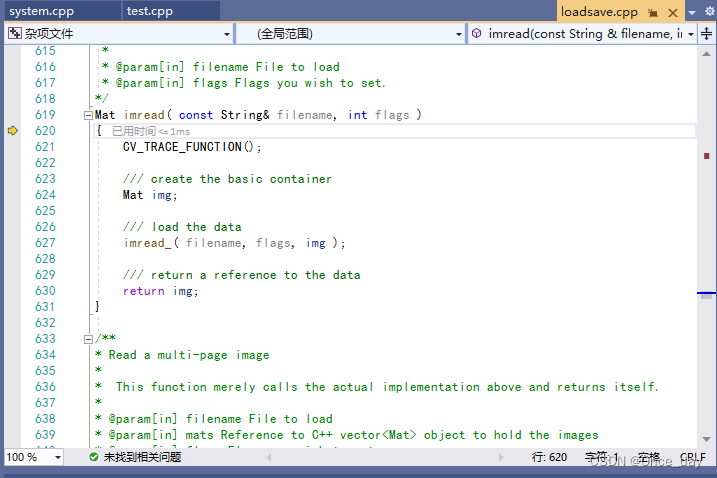Click the scroll up arrow of vertical scrollbar
This screenshot has width=717, height=478.
706,54
